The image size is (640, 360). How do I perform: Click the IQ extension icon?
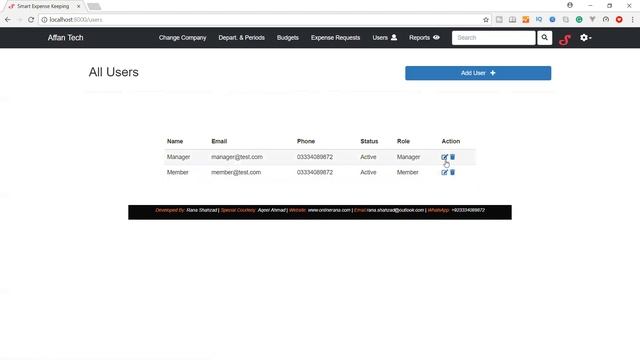(539, 20)
